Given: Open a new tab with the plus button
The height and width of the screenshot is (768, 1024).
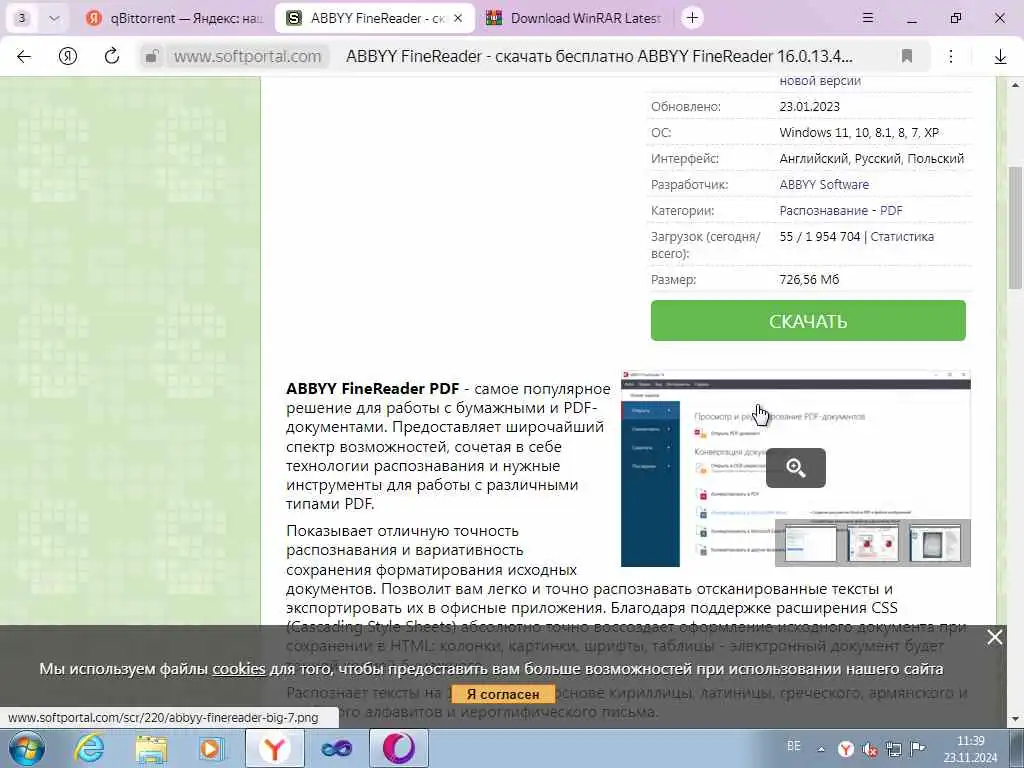Looking at the screenshot, I should point(692,18).
